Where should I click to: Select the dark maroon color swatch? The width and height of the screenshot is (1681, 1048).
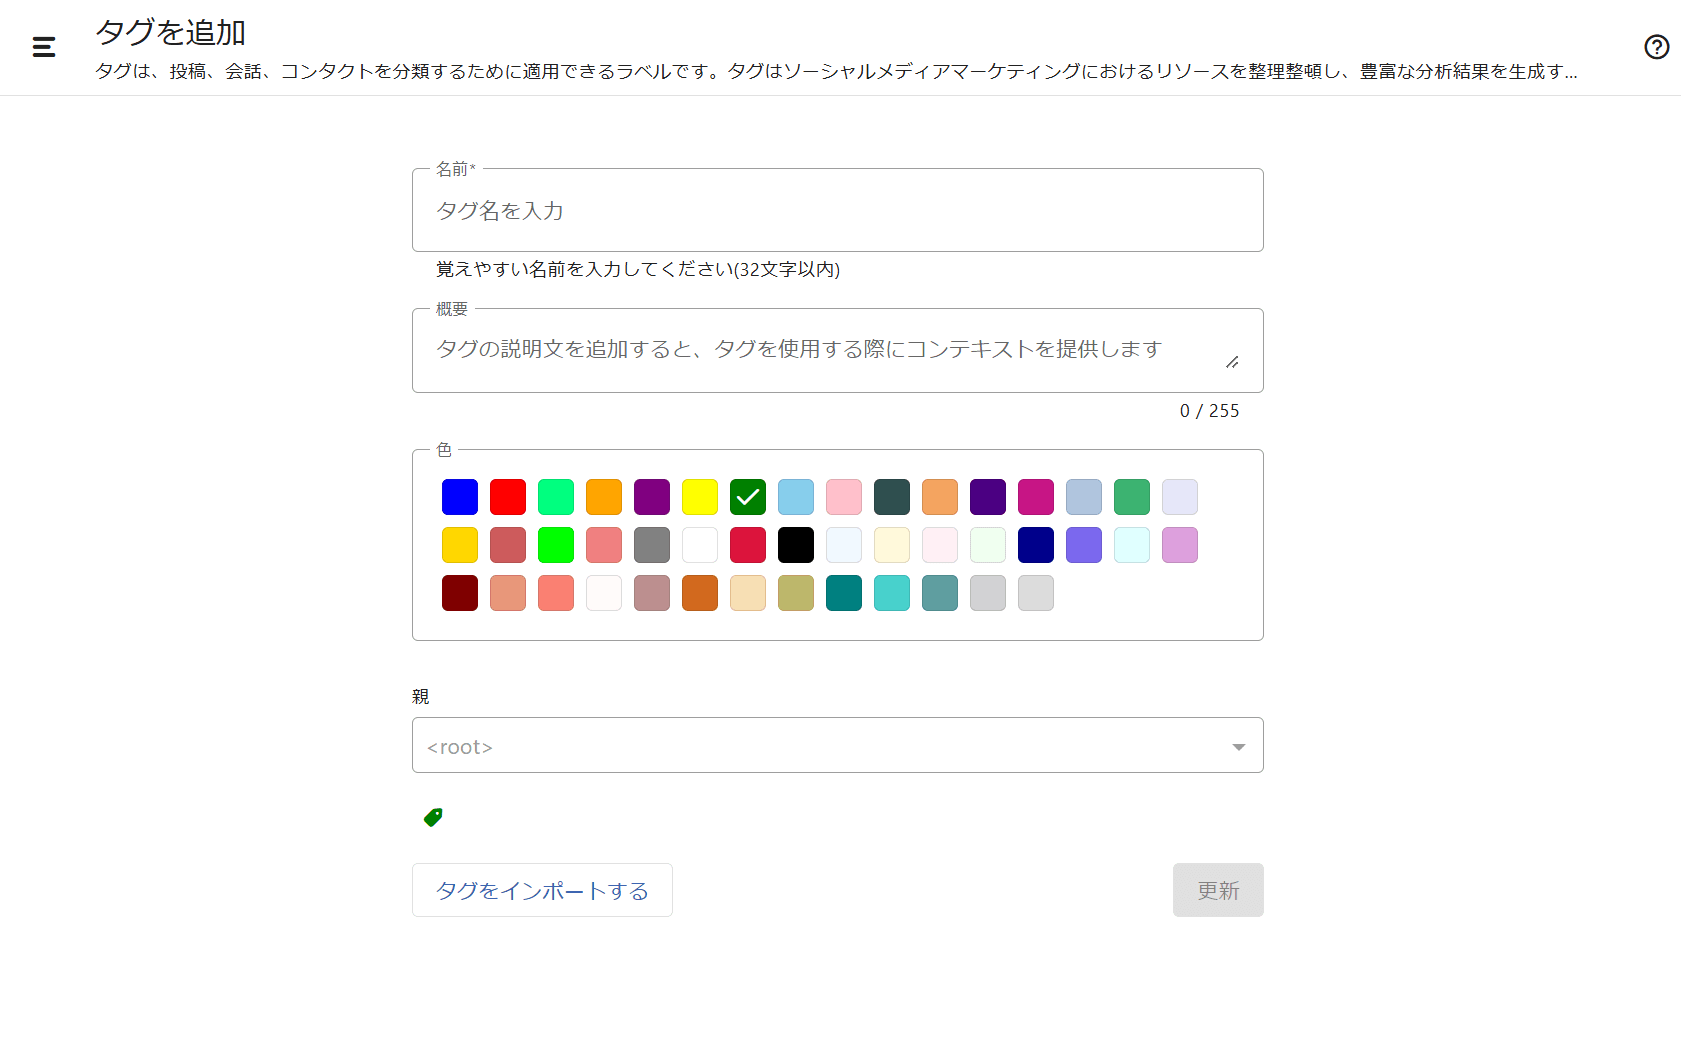(x=460, y=593)
